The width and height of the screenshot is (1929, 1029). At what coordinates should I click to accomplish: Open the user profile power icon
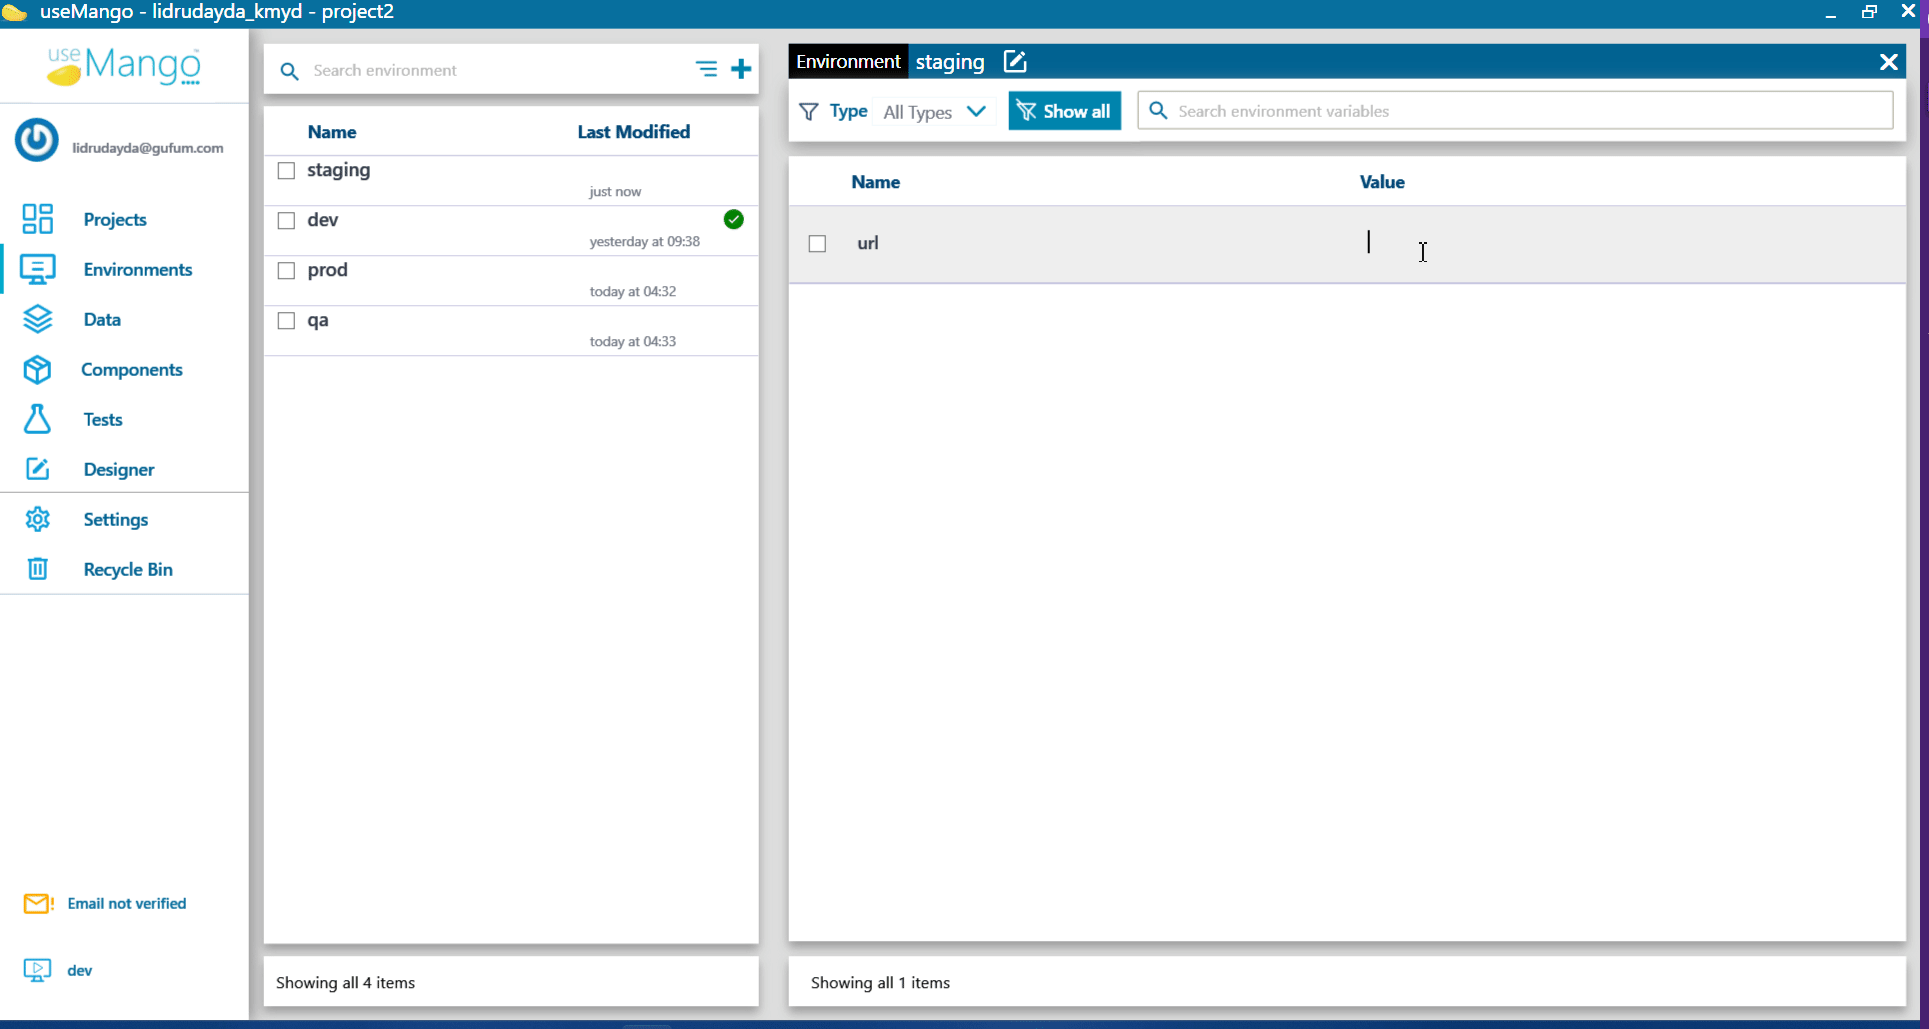[37, 140]
